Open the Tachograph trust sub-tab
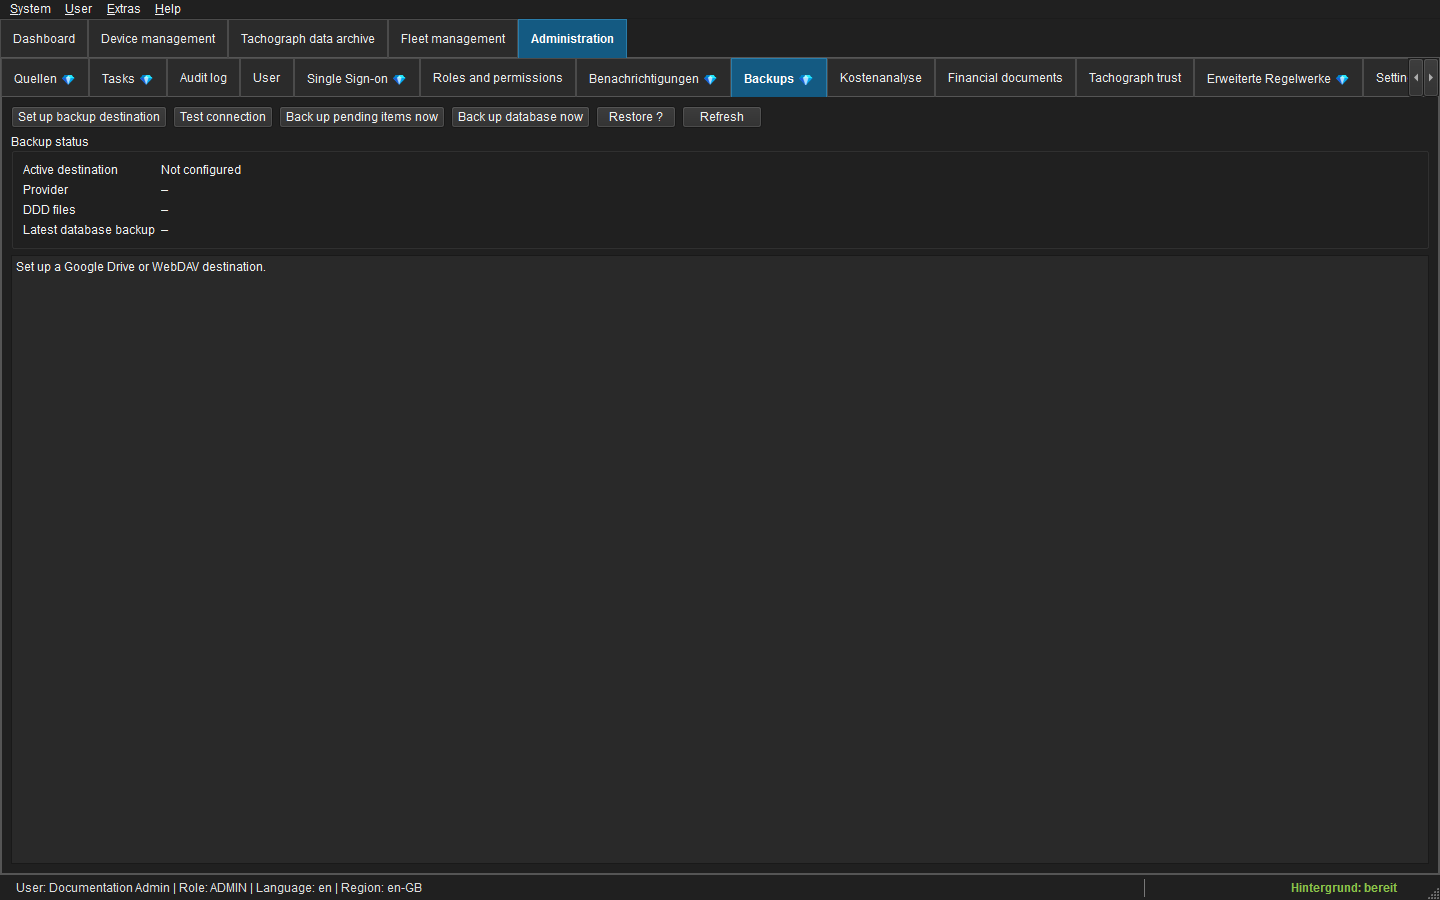 click(x=1135, y=78)
